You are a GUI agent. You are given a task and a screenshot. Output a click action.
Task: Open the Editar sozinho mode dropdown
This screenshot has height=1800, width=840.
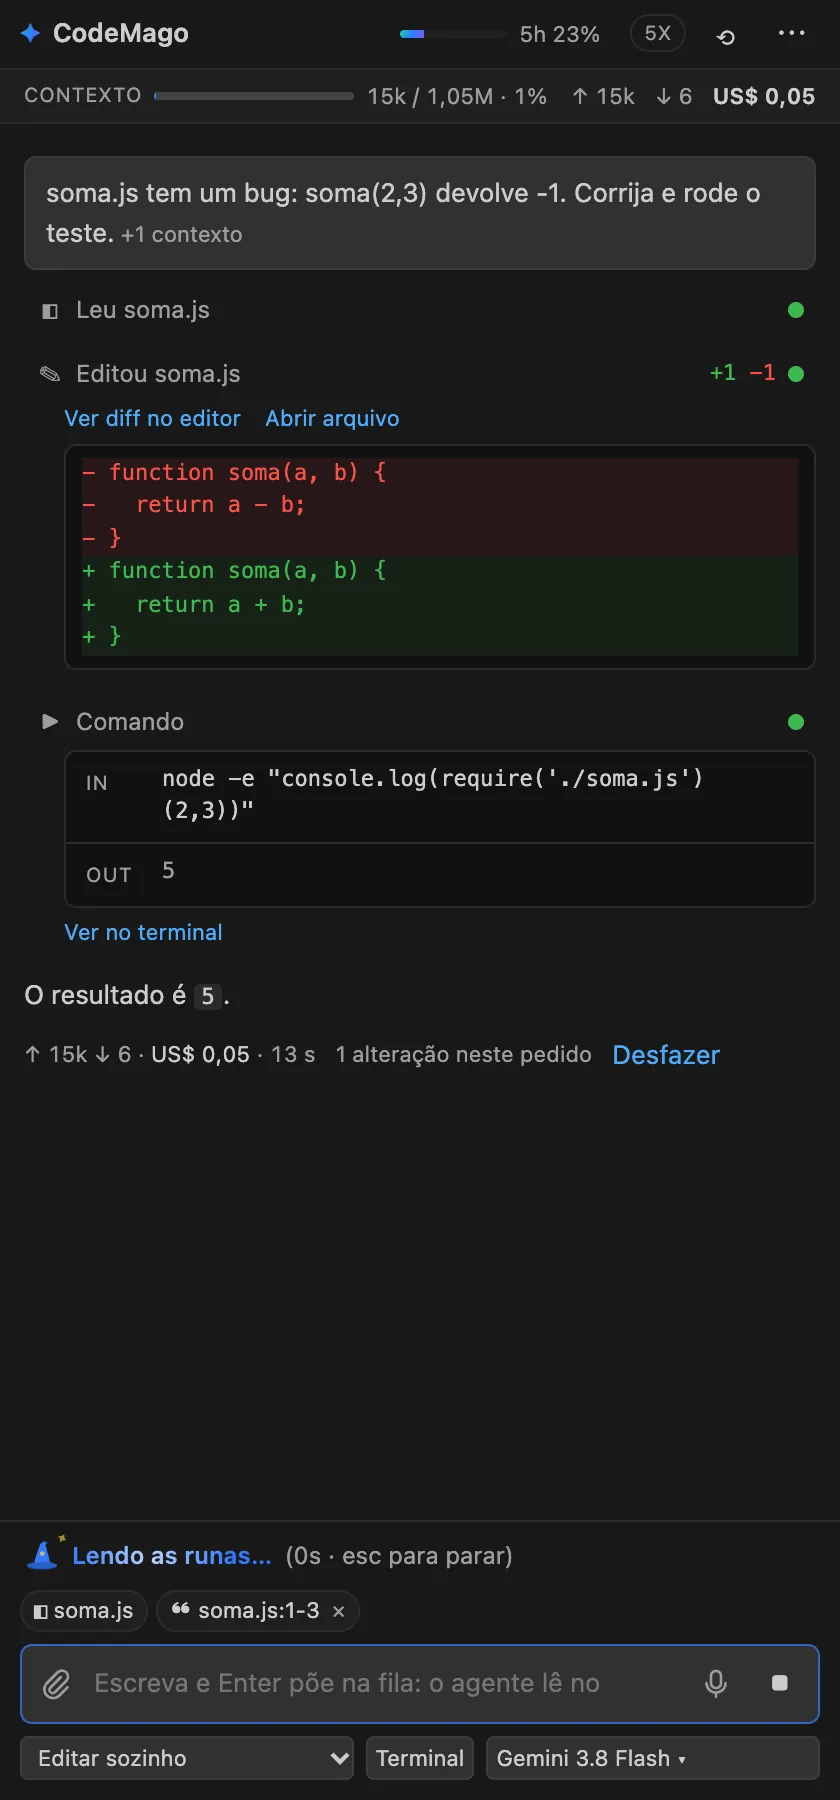pos(187,1758)
